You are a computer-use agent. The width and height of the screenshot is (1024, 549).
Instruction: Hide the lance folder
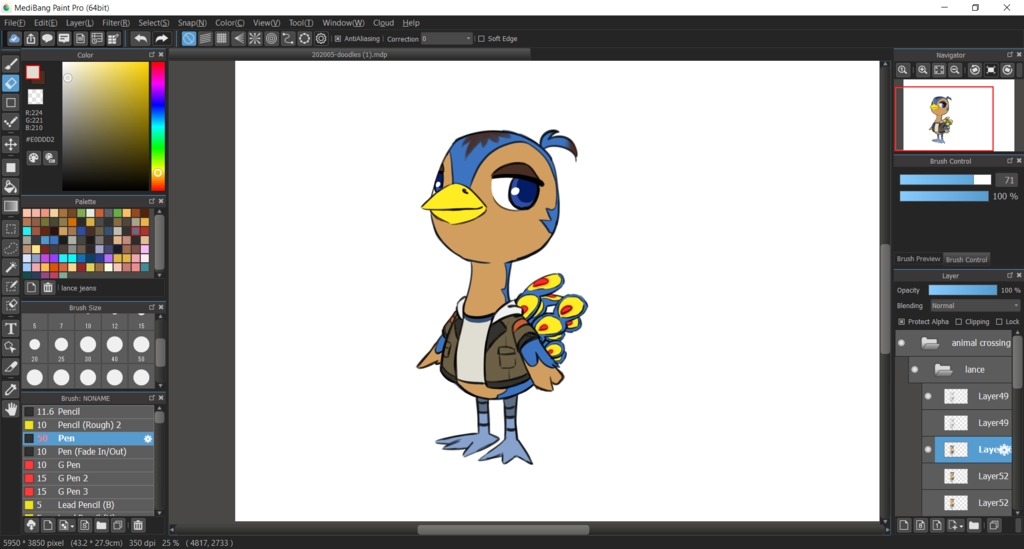point(914,369)
